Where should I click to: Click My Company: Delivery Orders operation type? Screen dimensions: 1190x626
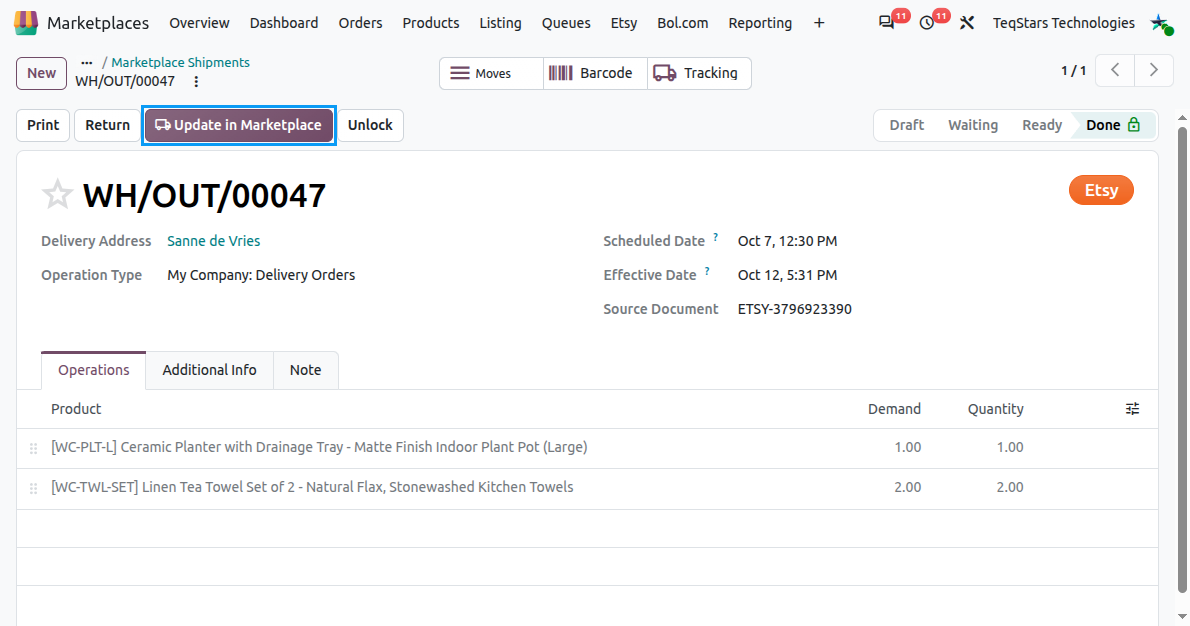click(261, 275)
